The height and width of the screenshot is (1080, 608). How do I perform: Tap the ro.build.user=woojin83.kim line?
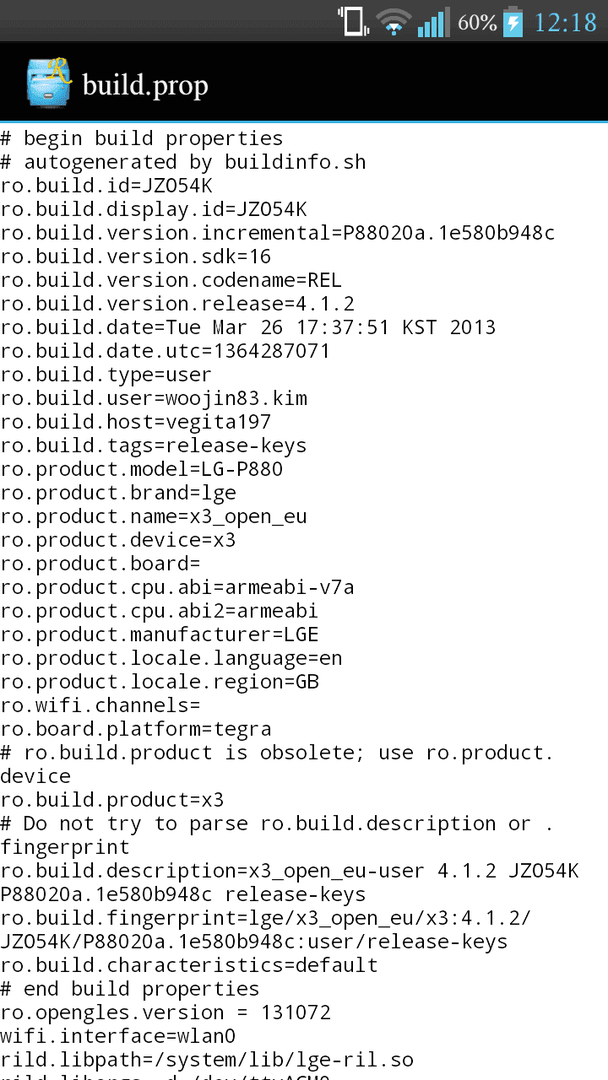point(154,398)
